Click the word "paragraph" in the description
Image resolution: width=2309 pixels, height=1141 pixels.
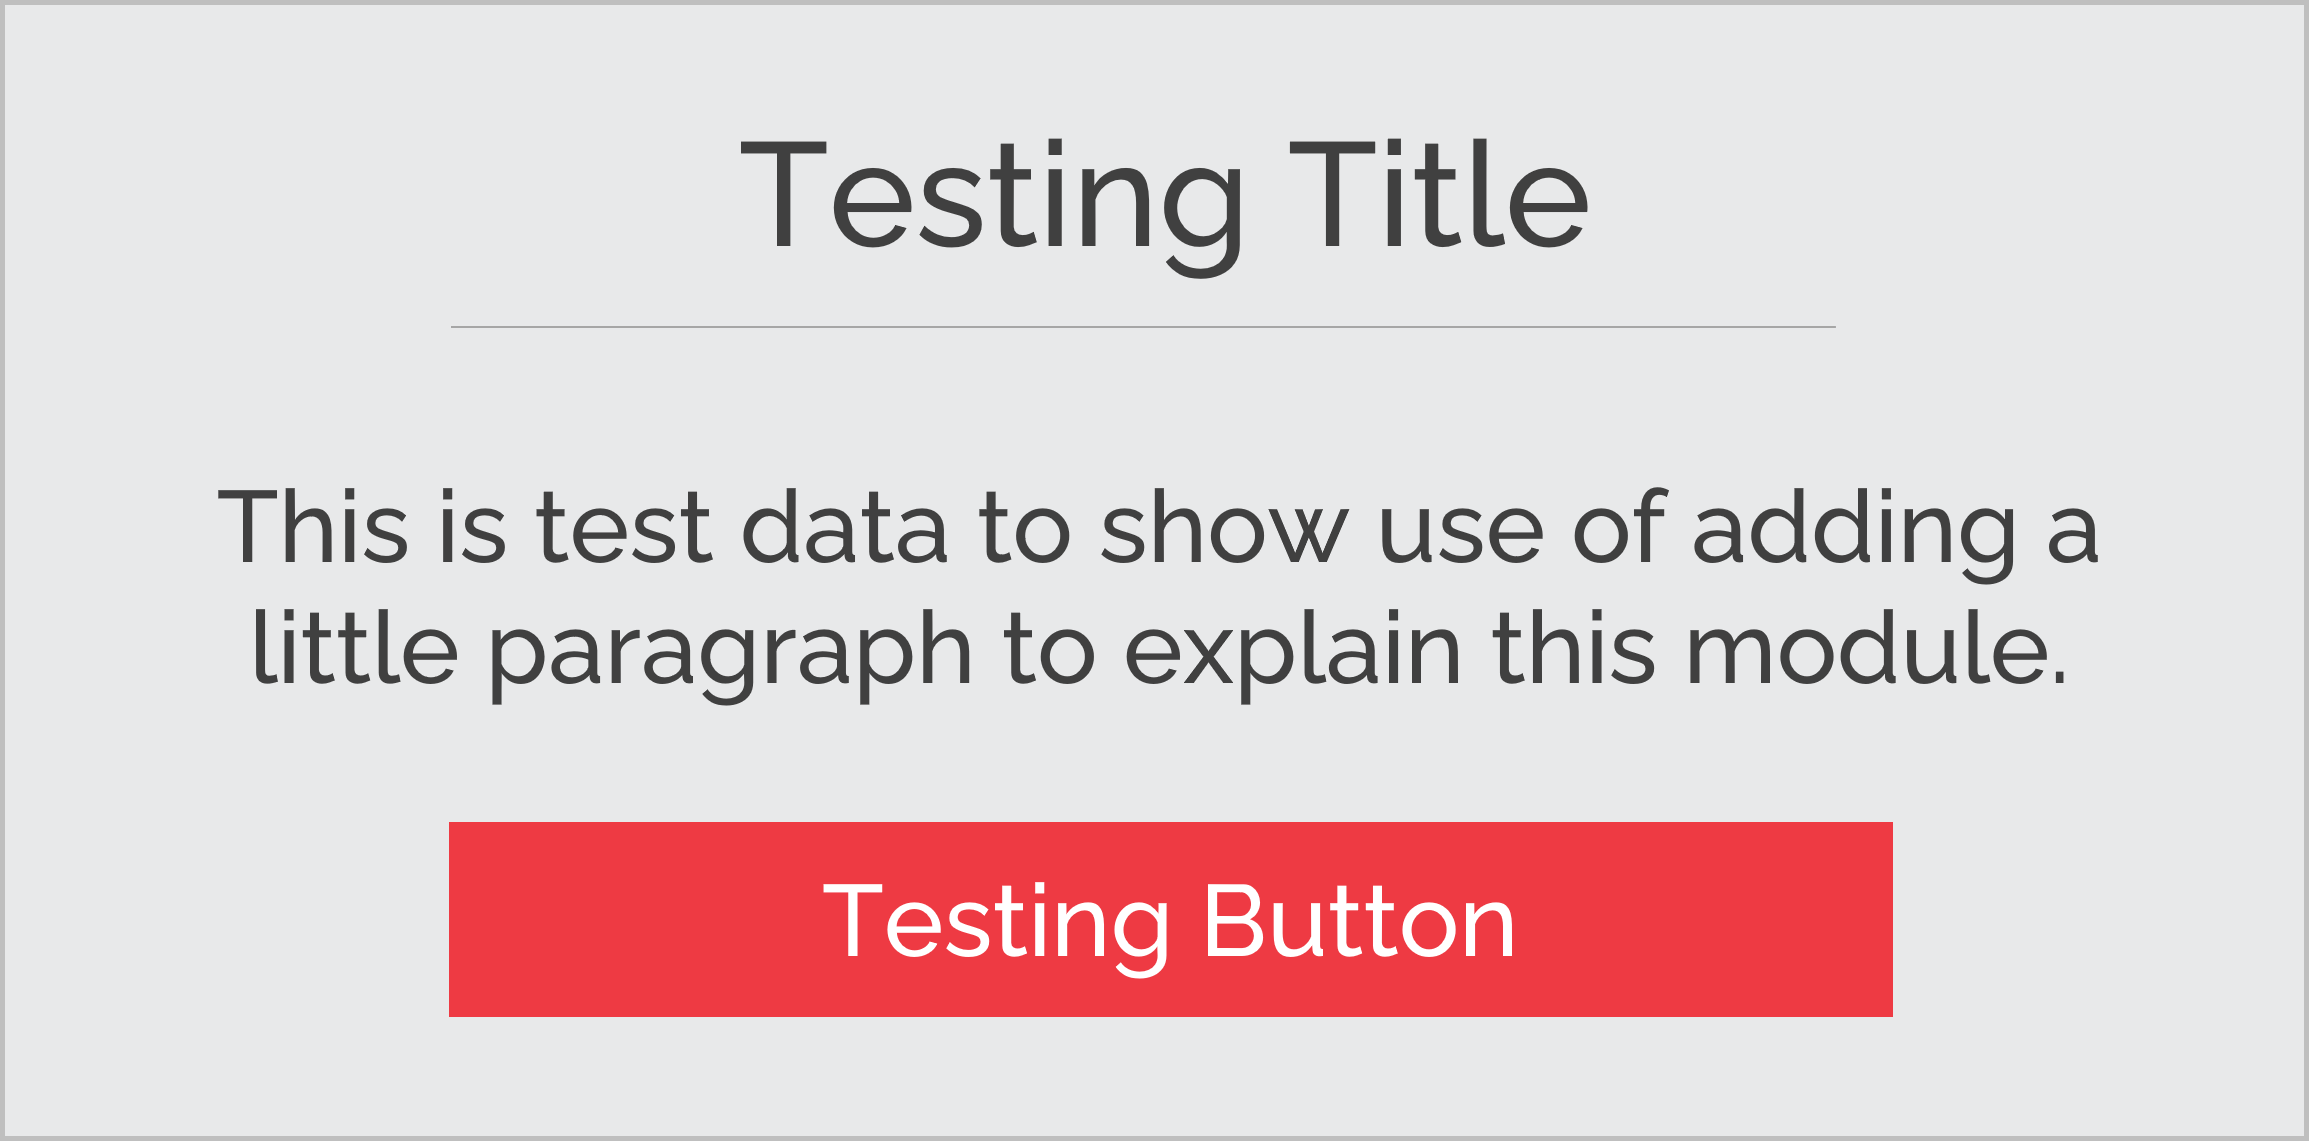click(730, 655)
